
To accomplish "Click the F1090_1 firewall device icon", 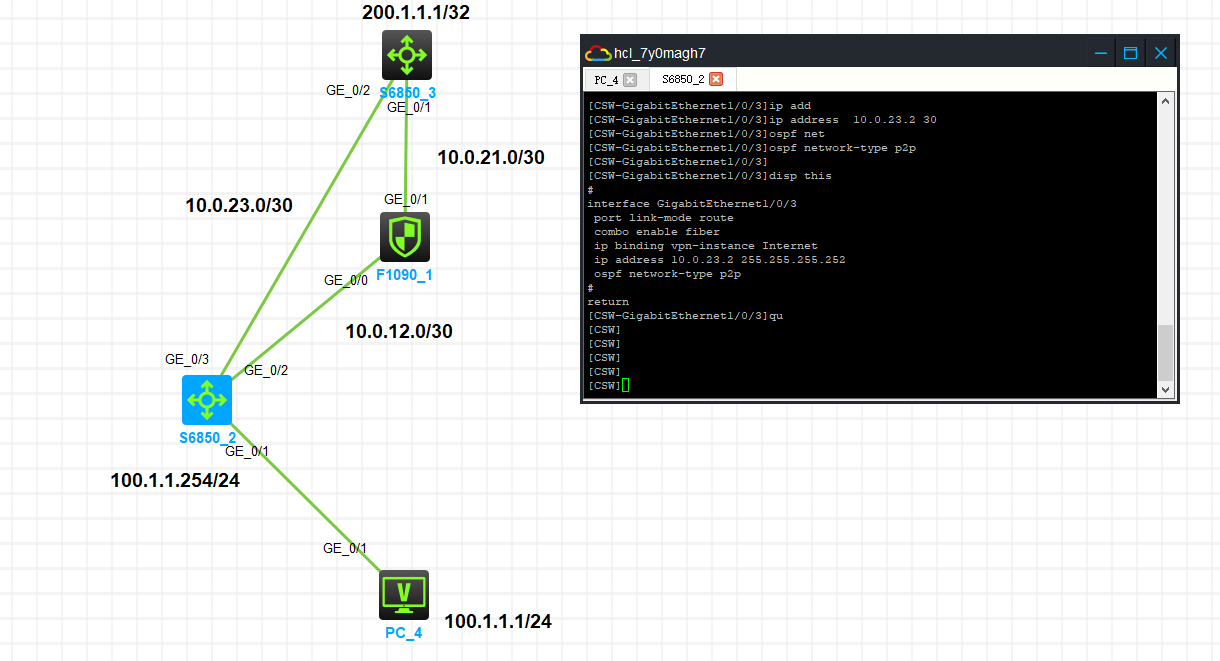I will 405,237.
